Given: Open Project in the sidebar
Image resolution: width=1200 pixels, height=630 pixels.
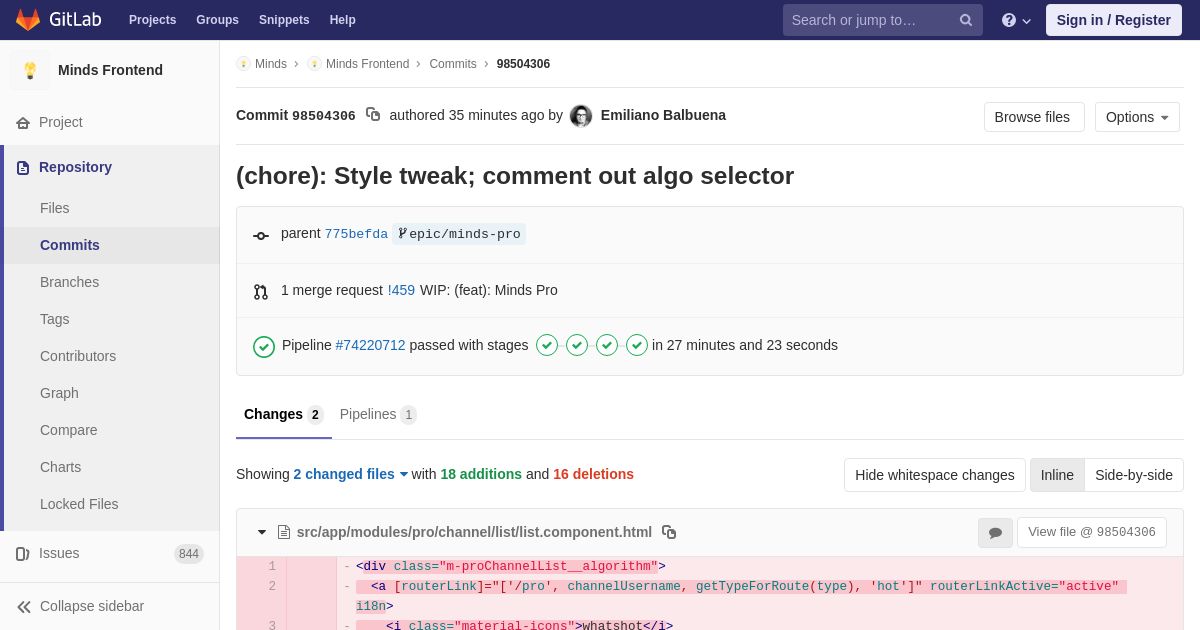Looking at the screenshot, I should 110,122.
